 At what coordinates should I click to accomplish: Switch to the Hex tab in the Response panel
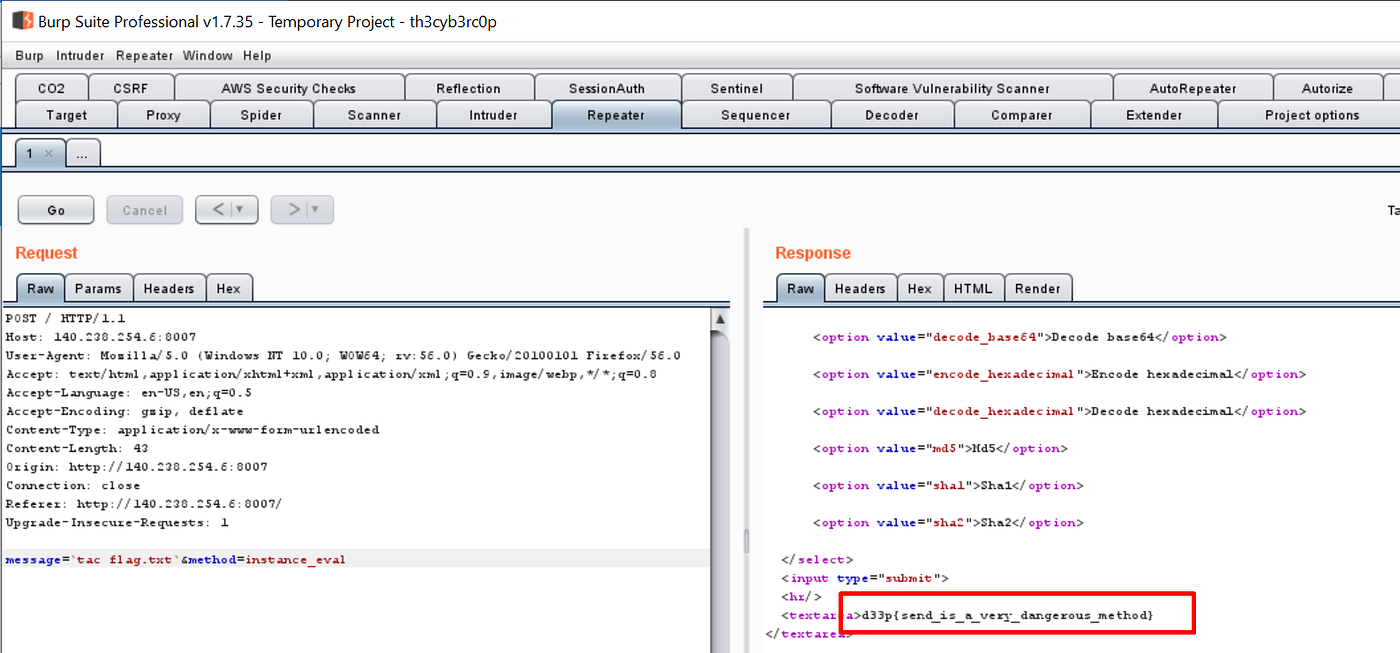click(x=919, y=287)
